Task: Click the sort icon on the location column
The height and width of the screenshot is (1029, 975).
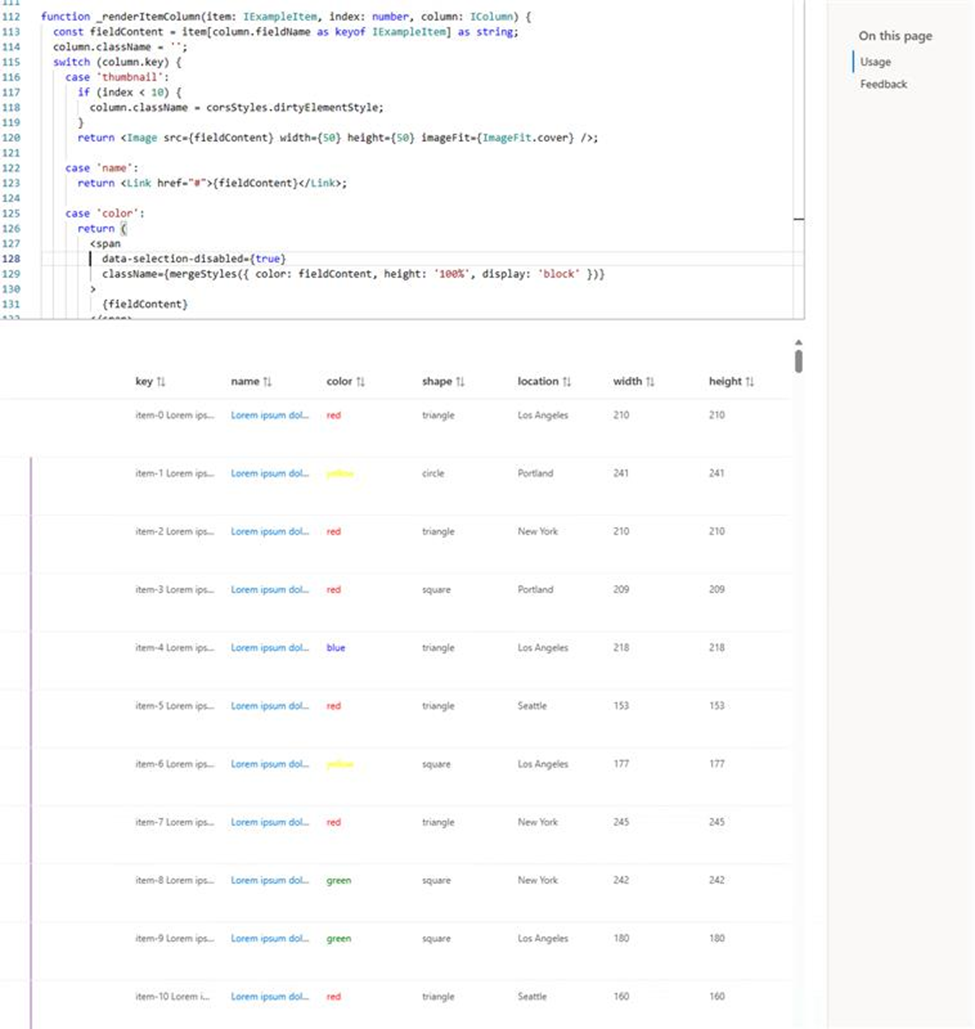Action: tap(565, 381)
